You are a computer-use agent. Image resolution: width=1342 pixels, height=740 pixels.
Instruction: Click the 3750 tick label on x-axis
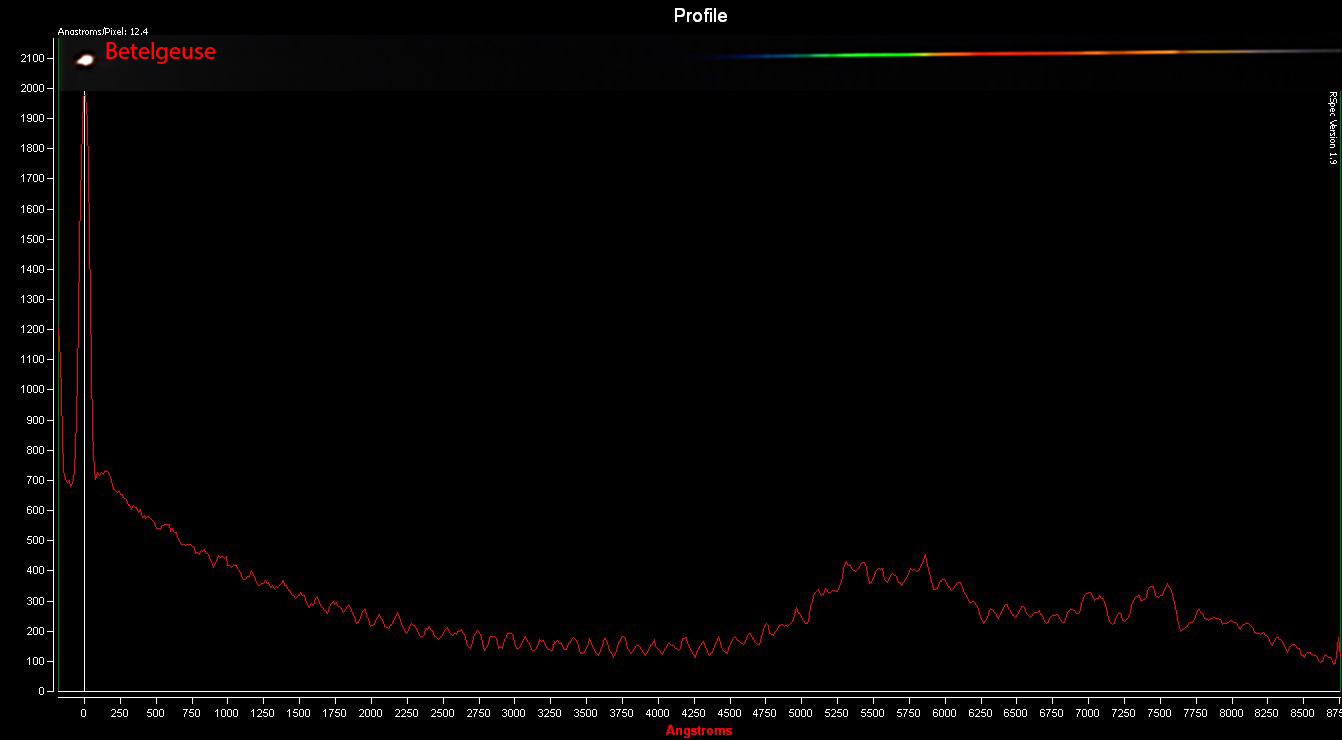coord(622,714)
